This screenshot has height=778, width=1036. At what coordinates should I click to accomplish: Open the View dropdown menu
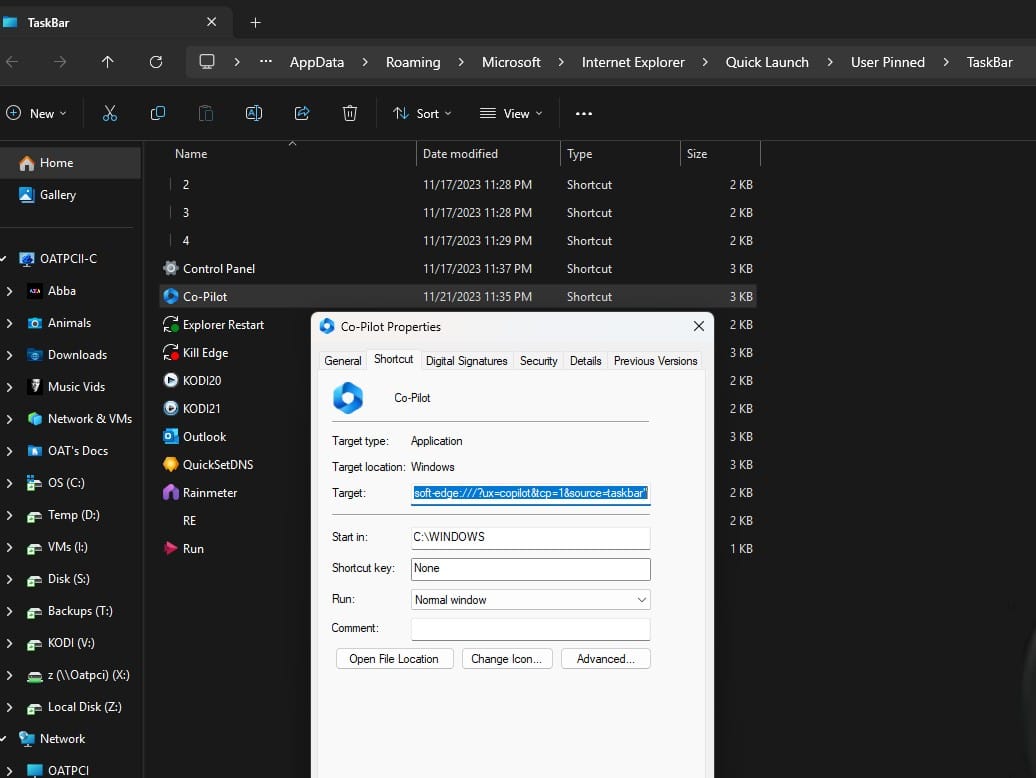511,114
